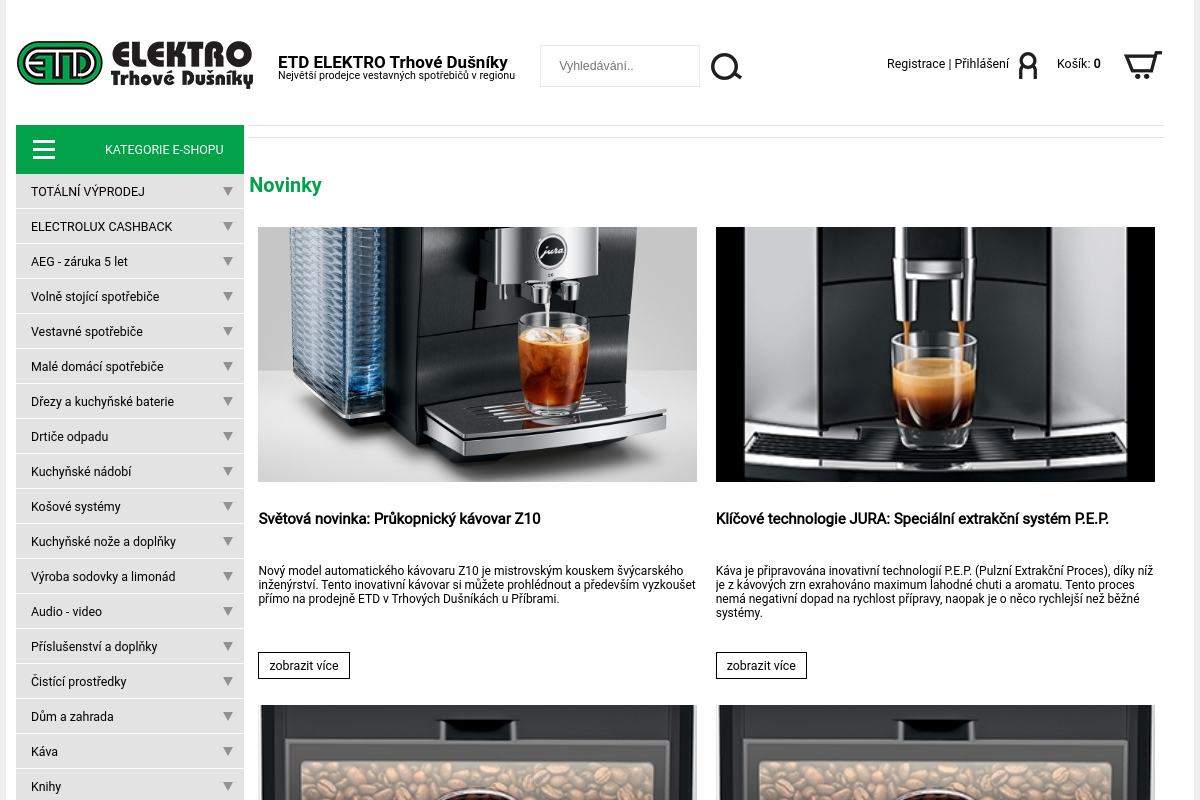Expand Knihy category arrow
Image resolution: width=1200 pixels, height=800 pixels.
228,786
